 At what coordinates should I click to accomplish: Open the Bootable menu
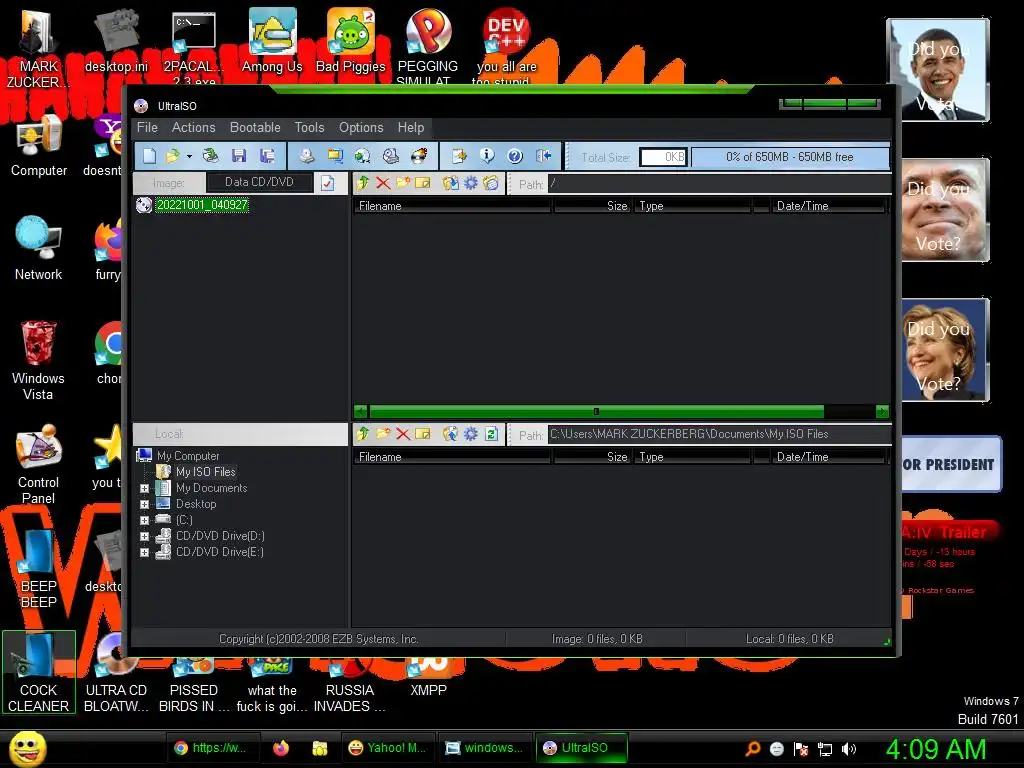[x=255, y=127]
